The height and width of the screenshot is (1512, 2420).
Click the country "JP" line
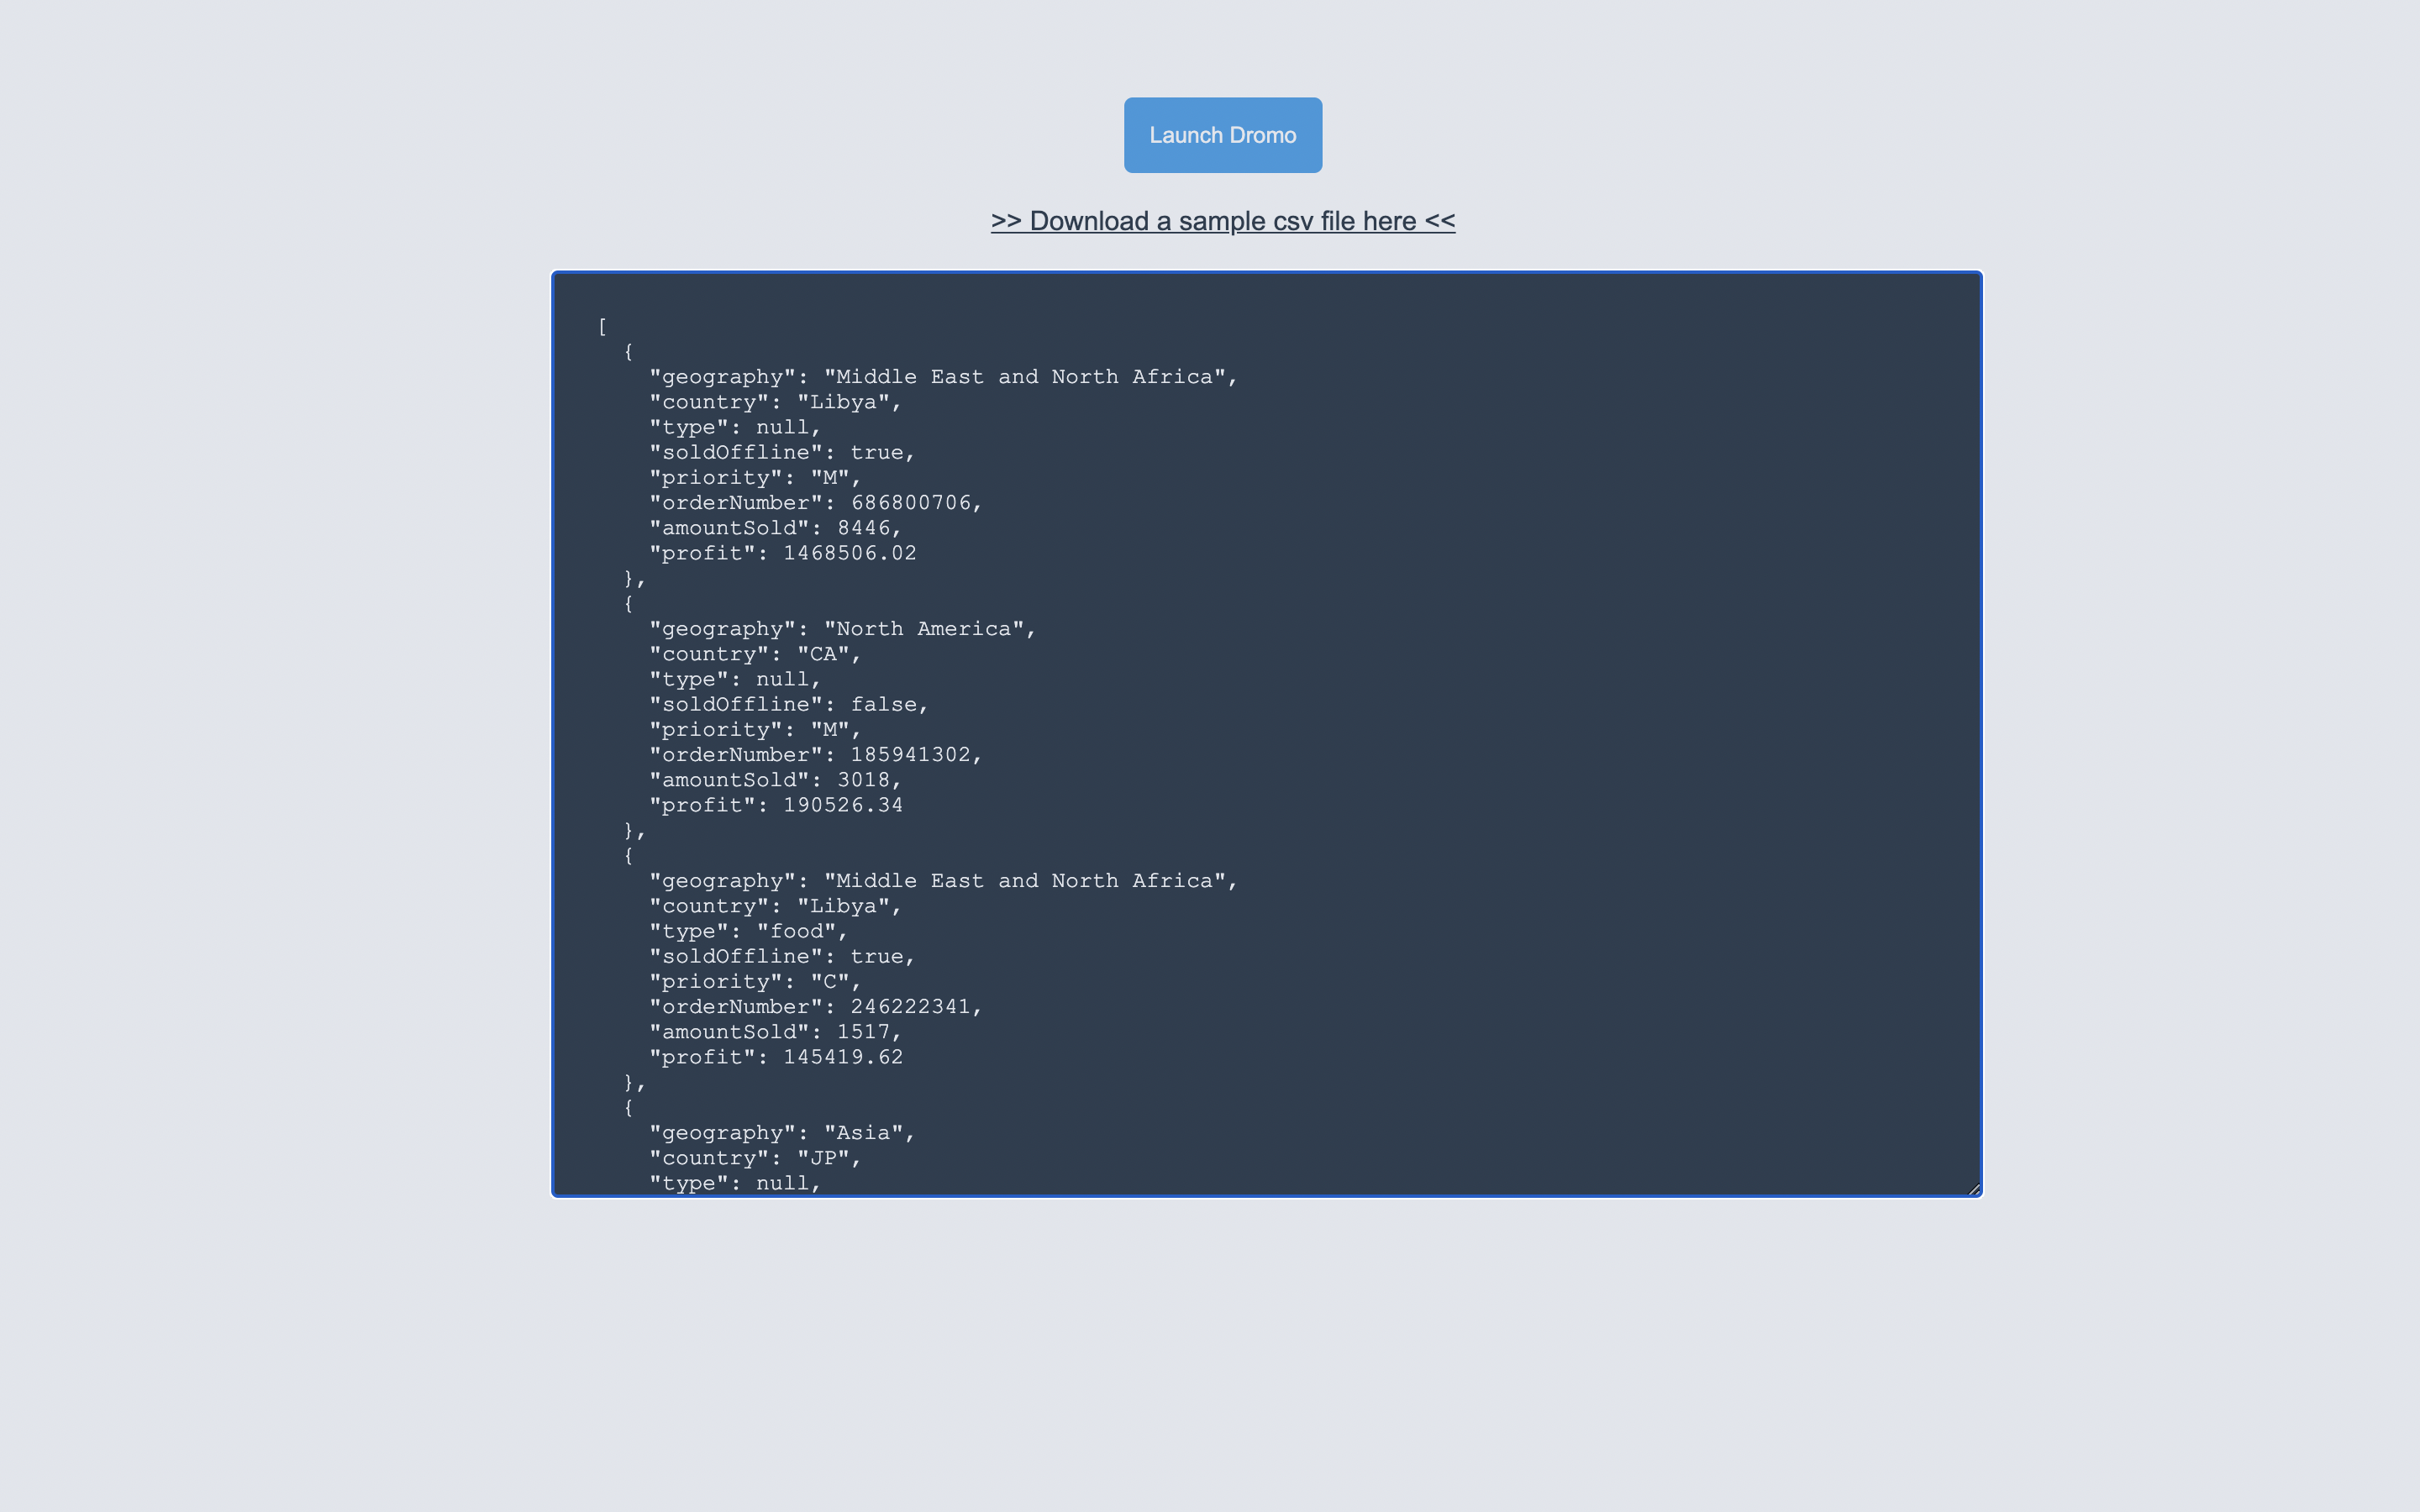tap(755, 1158)
